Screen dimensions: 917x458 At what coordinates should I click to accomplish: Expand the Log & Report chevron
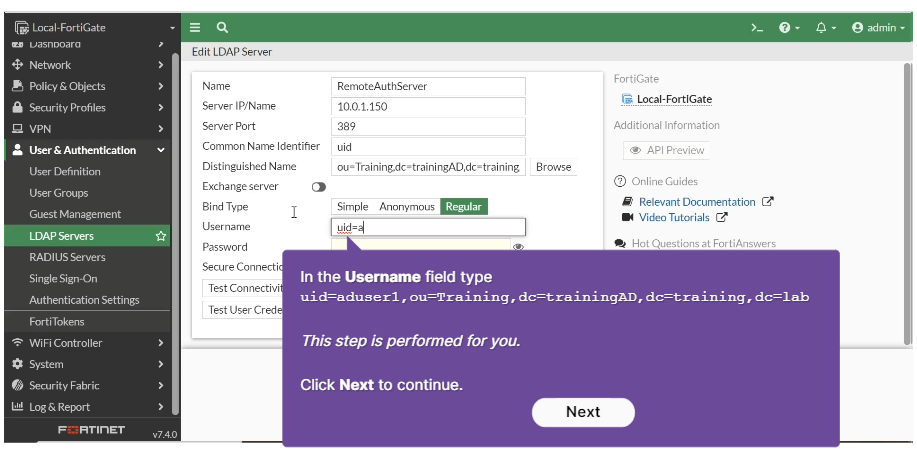161,407
